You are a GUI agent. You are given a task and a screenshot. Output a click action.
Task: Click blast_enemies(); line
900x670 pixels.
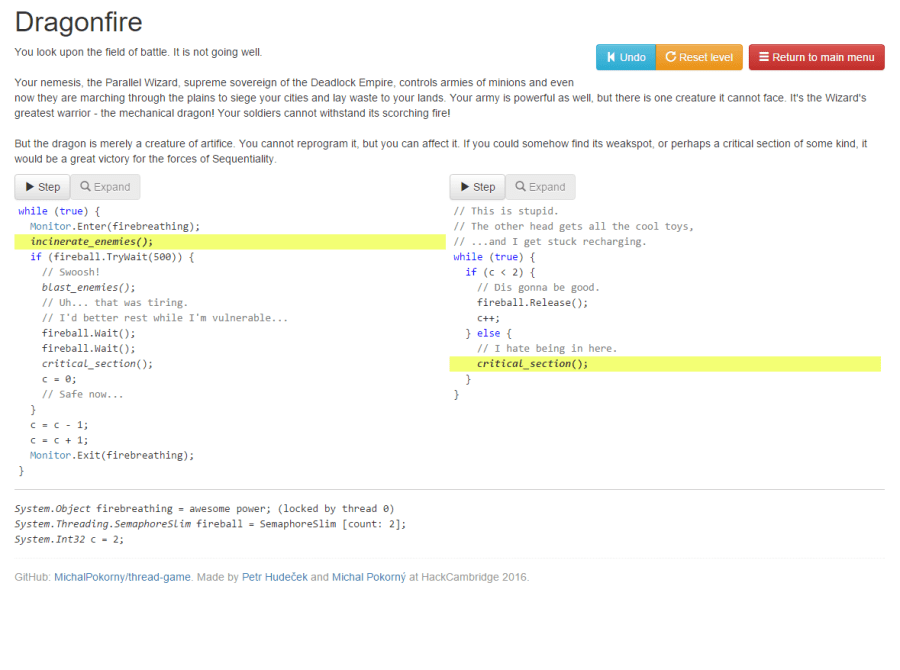click(88, 287)
